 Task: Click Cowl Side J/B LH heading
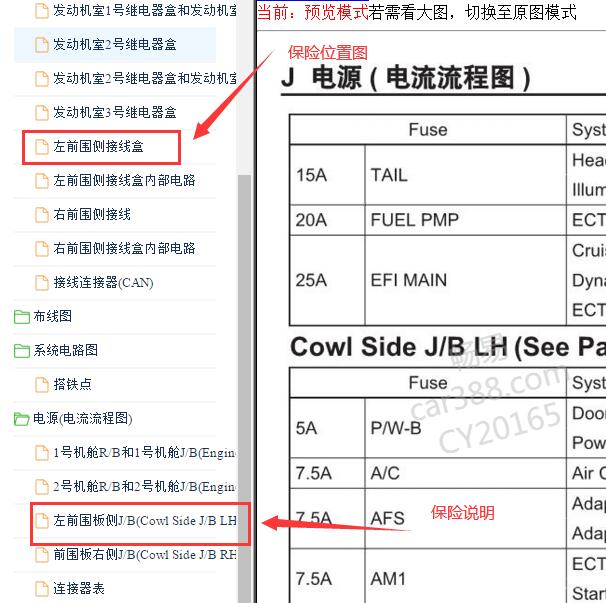point(448,346)
